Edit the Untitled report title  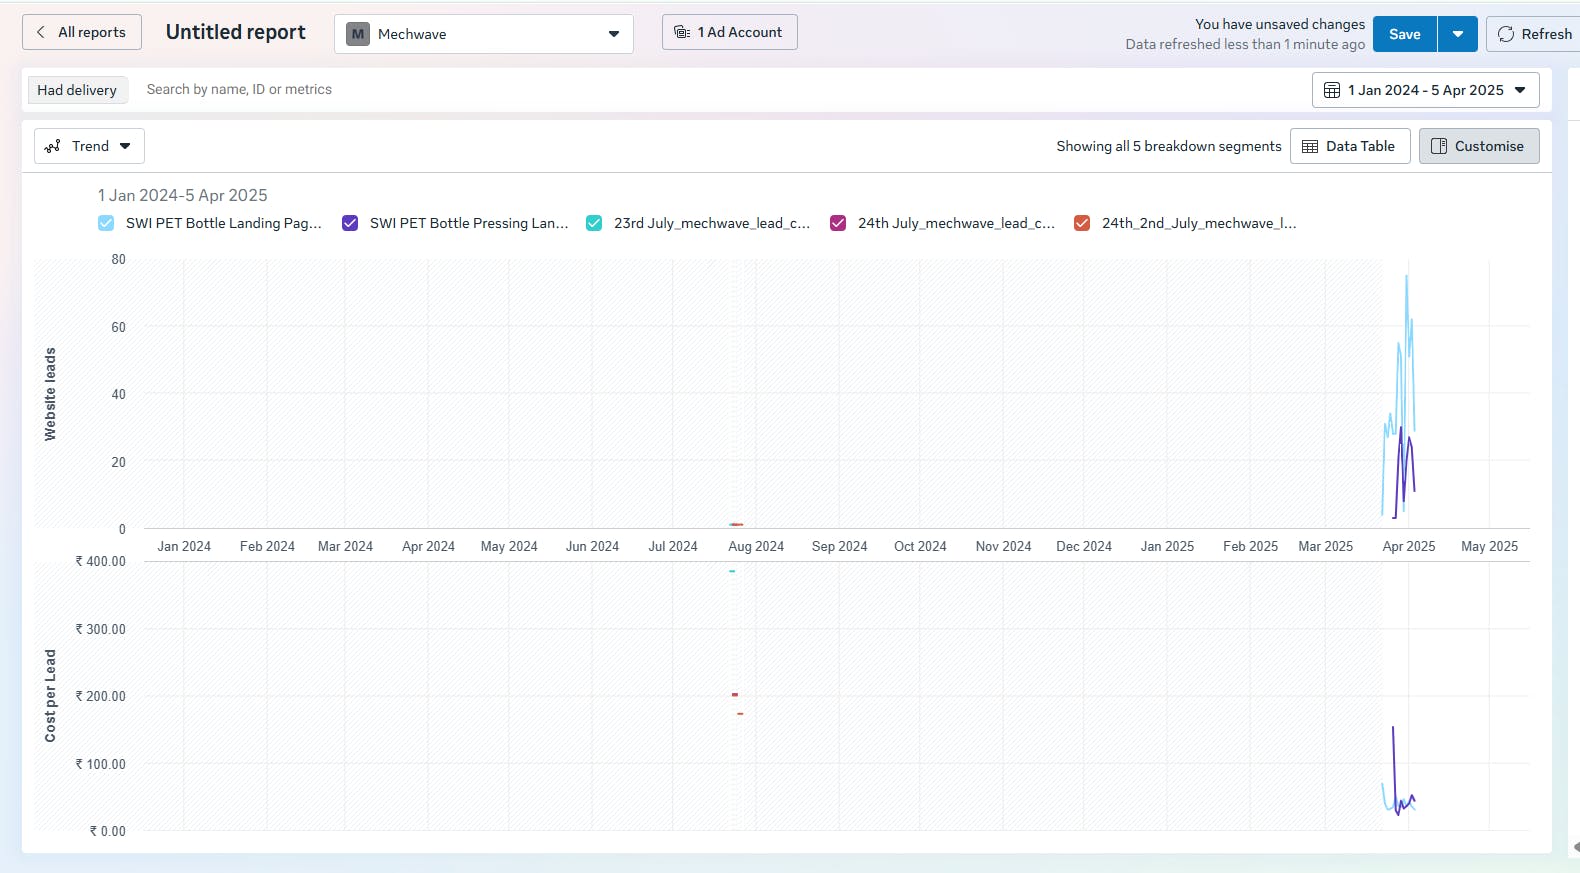(236, 32)
